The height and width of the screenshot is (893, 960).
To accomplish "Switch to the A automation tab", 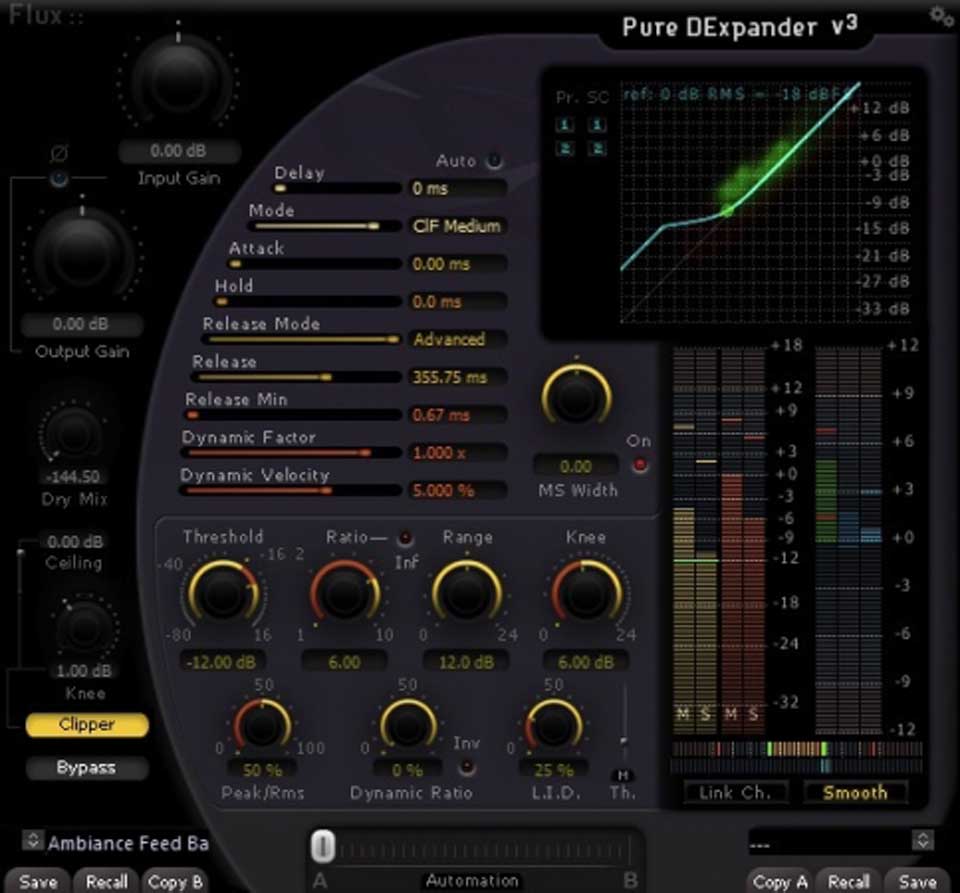I will (x=322, y=881).
